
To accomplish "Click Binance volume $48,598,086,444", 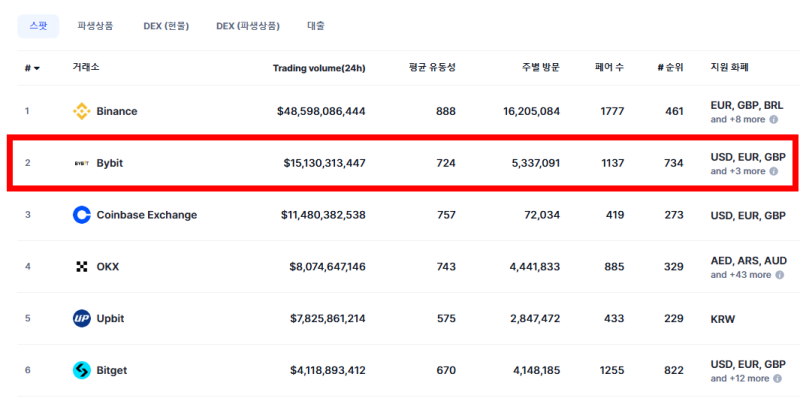I will (x=321, y=111).
